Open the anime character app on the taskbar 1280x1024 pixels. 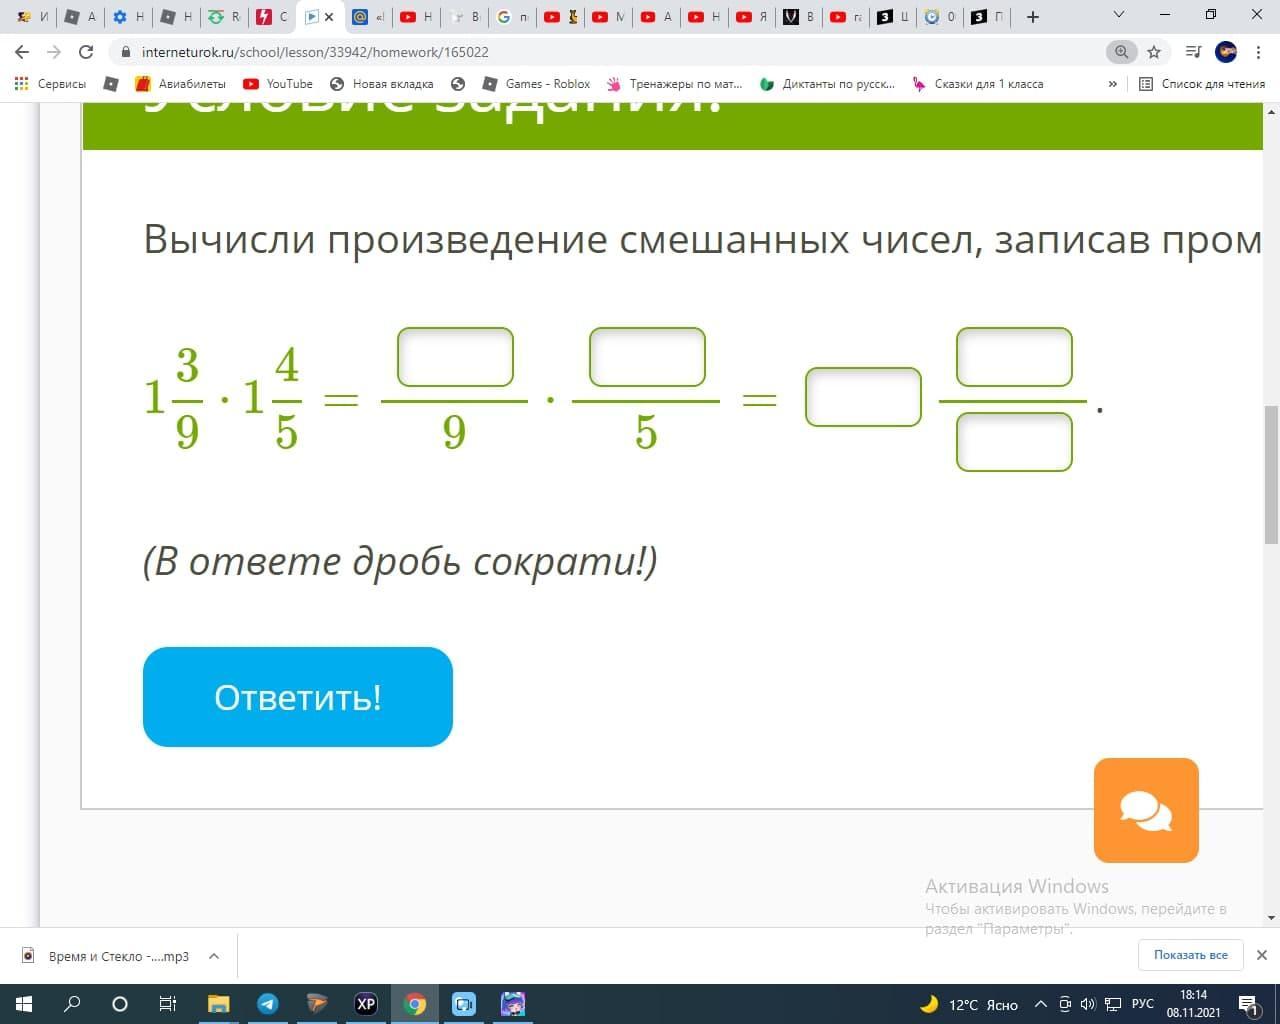[x=513, y=1004]
